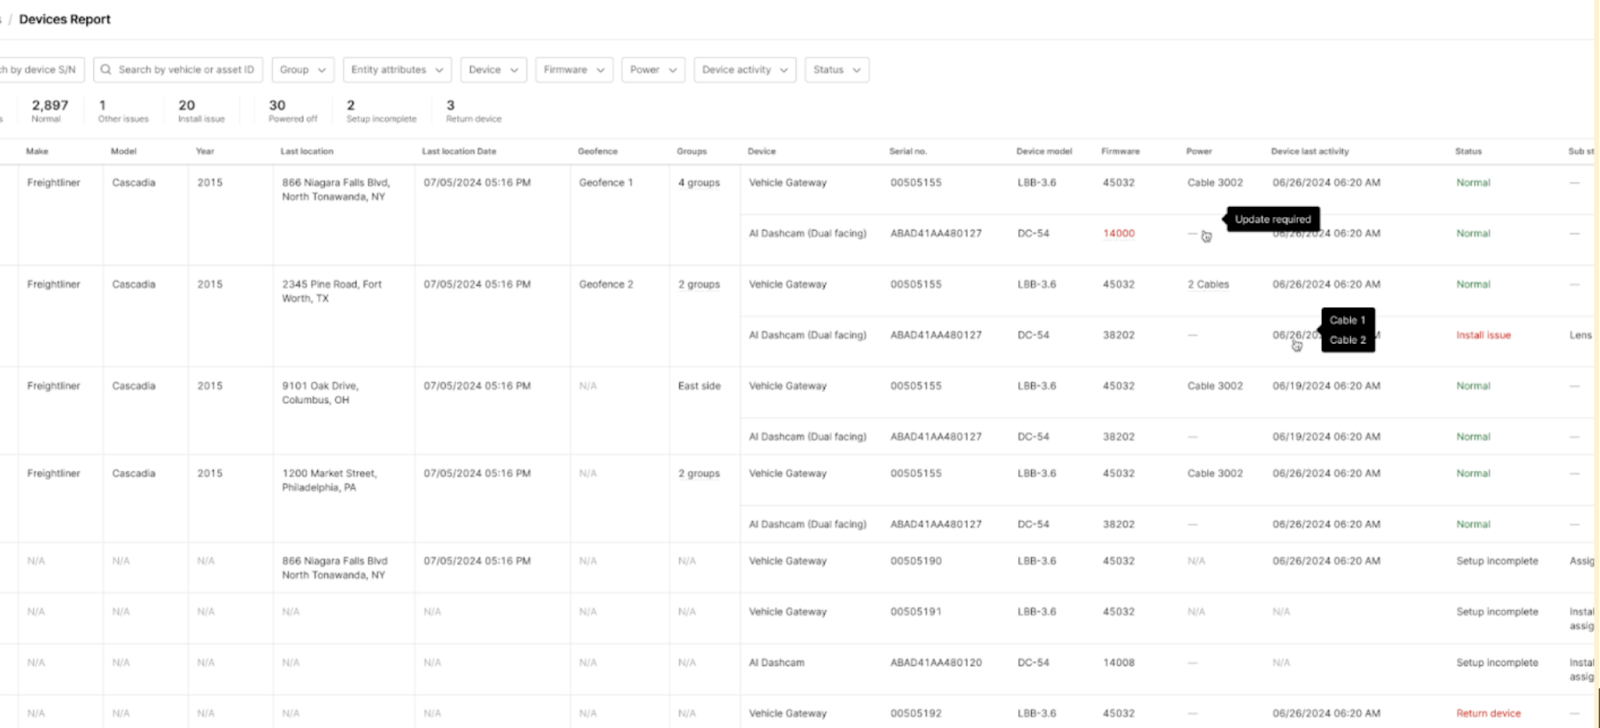The height and width of the screenshot is (728, 1600).
Task: Show the 2 Setup incomplete devices
Action: point(380,110)
